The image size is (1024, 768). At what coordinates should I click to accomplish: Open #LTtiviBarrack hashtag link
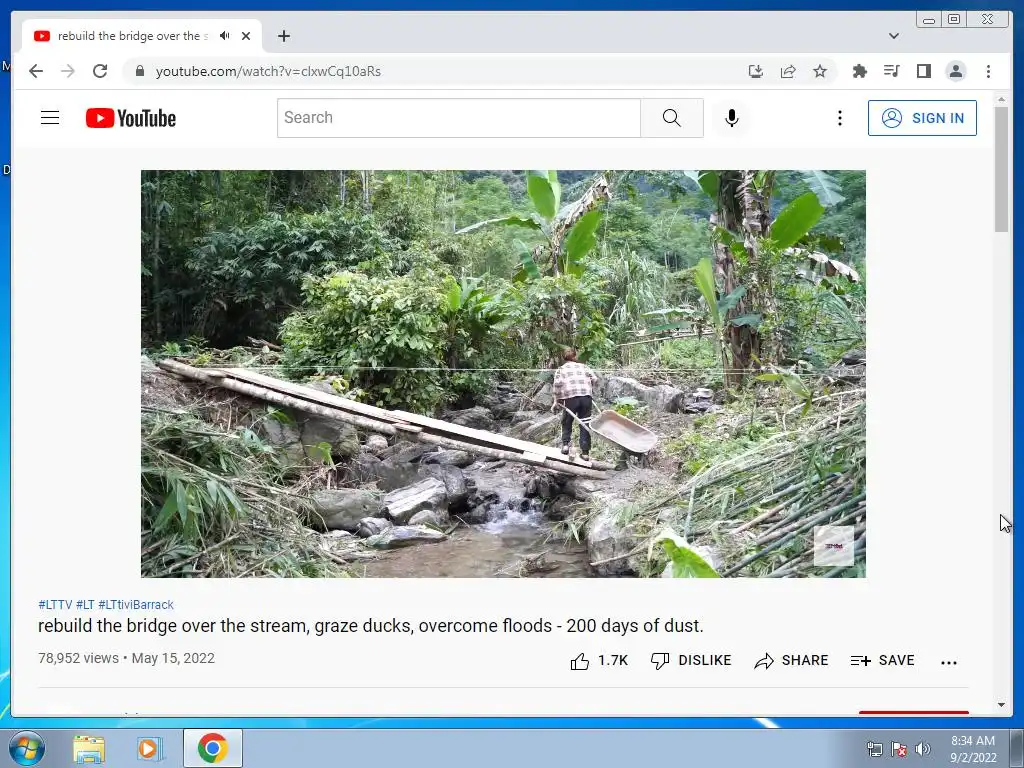(x=136, y=605)
